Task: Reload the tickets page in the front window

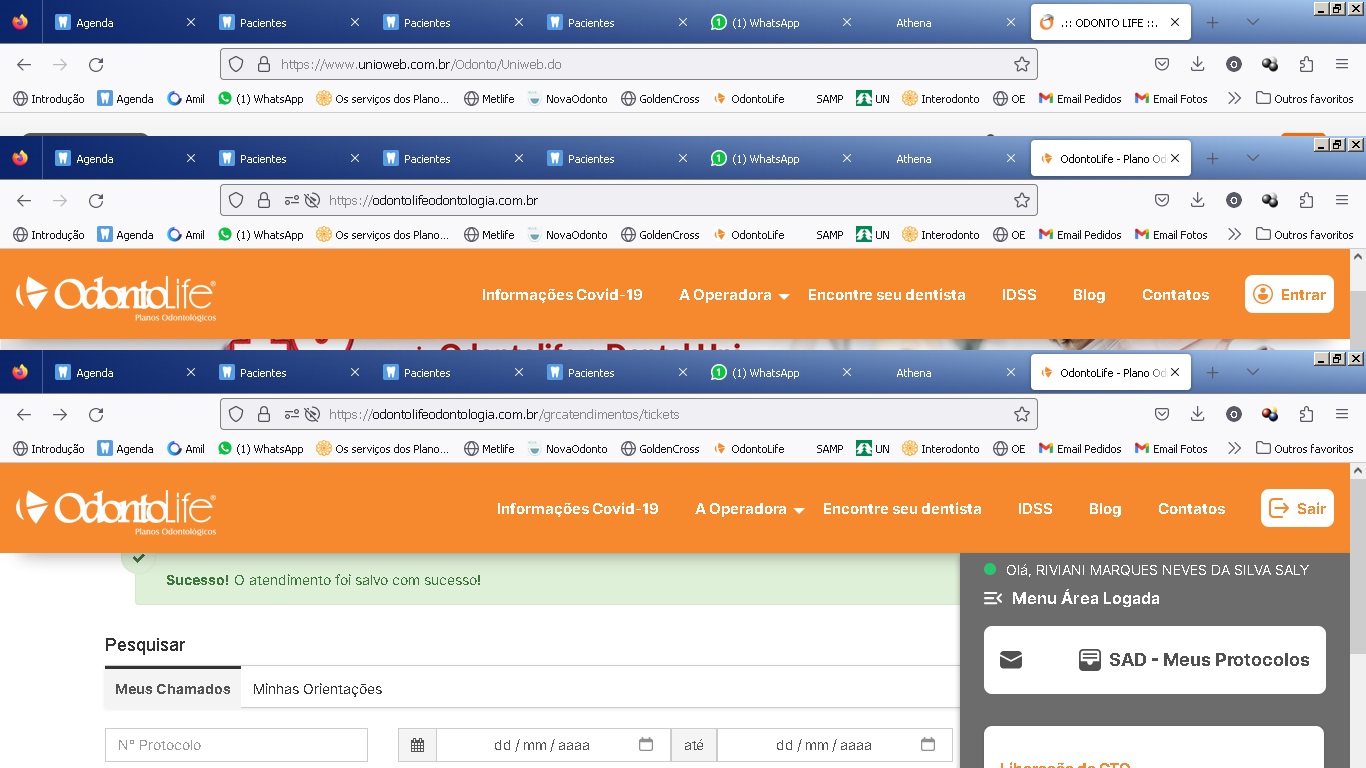Action: coord(96,414)
